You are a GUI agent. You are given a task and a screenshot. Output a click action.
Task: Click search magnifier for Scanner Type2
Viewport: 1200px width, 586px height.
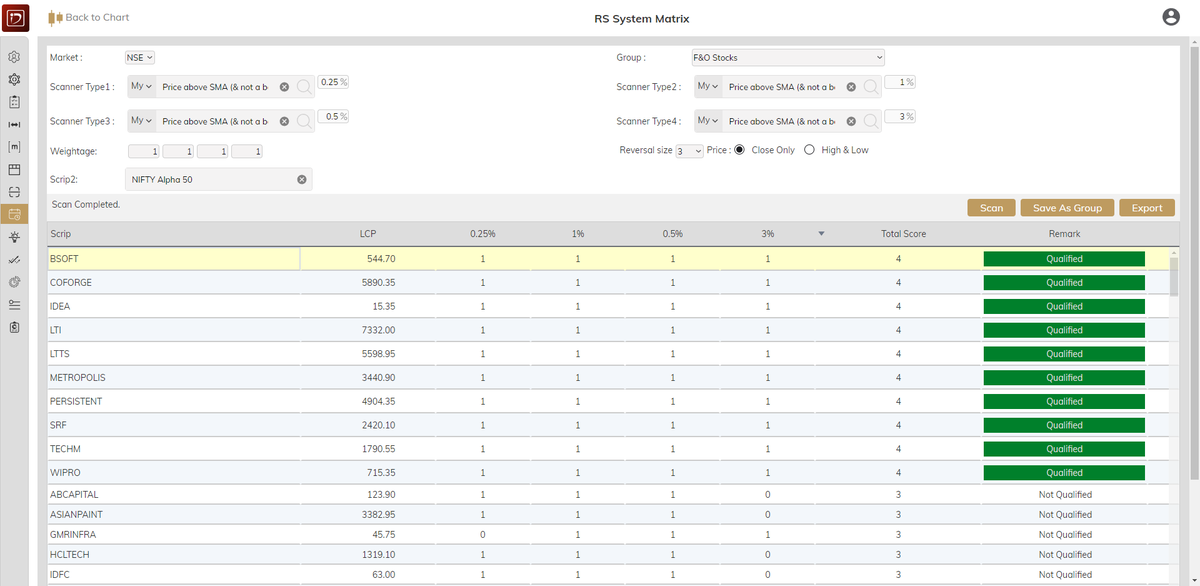tap(871, 88)
